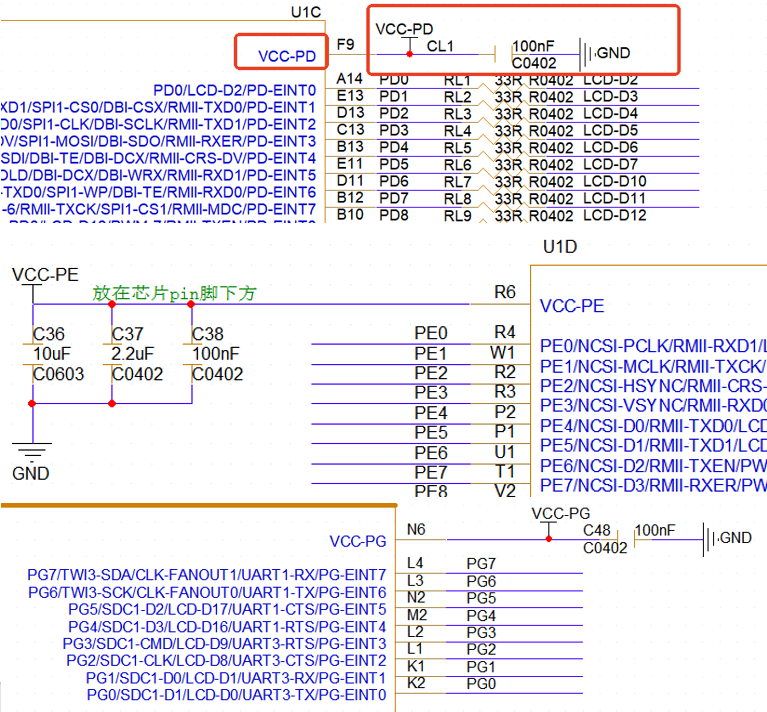Click the VCC-PG power port above C48
This screenshot has width=767, height=712.
tap(557, 514)
